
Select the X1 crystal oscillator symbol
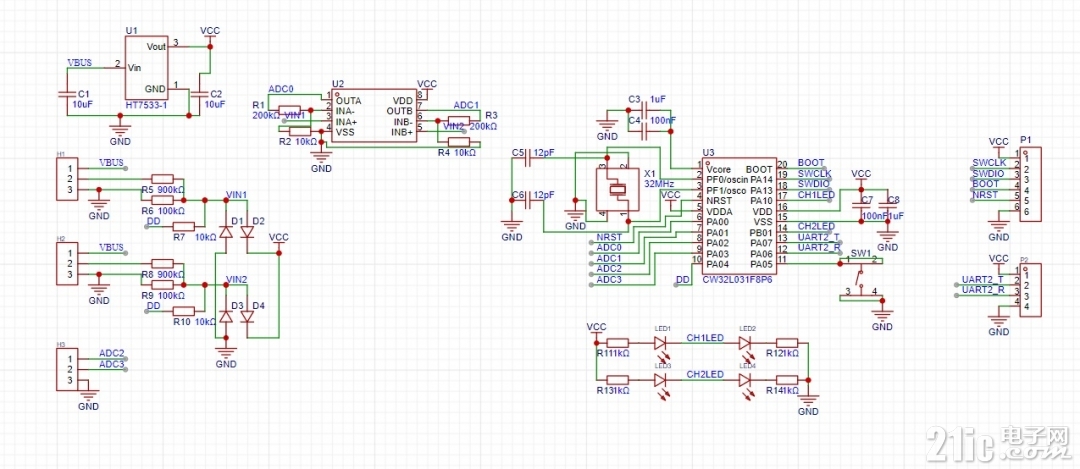pyautogui.click(x=616, y=191)
